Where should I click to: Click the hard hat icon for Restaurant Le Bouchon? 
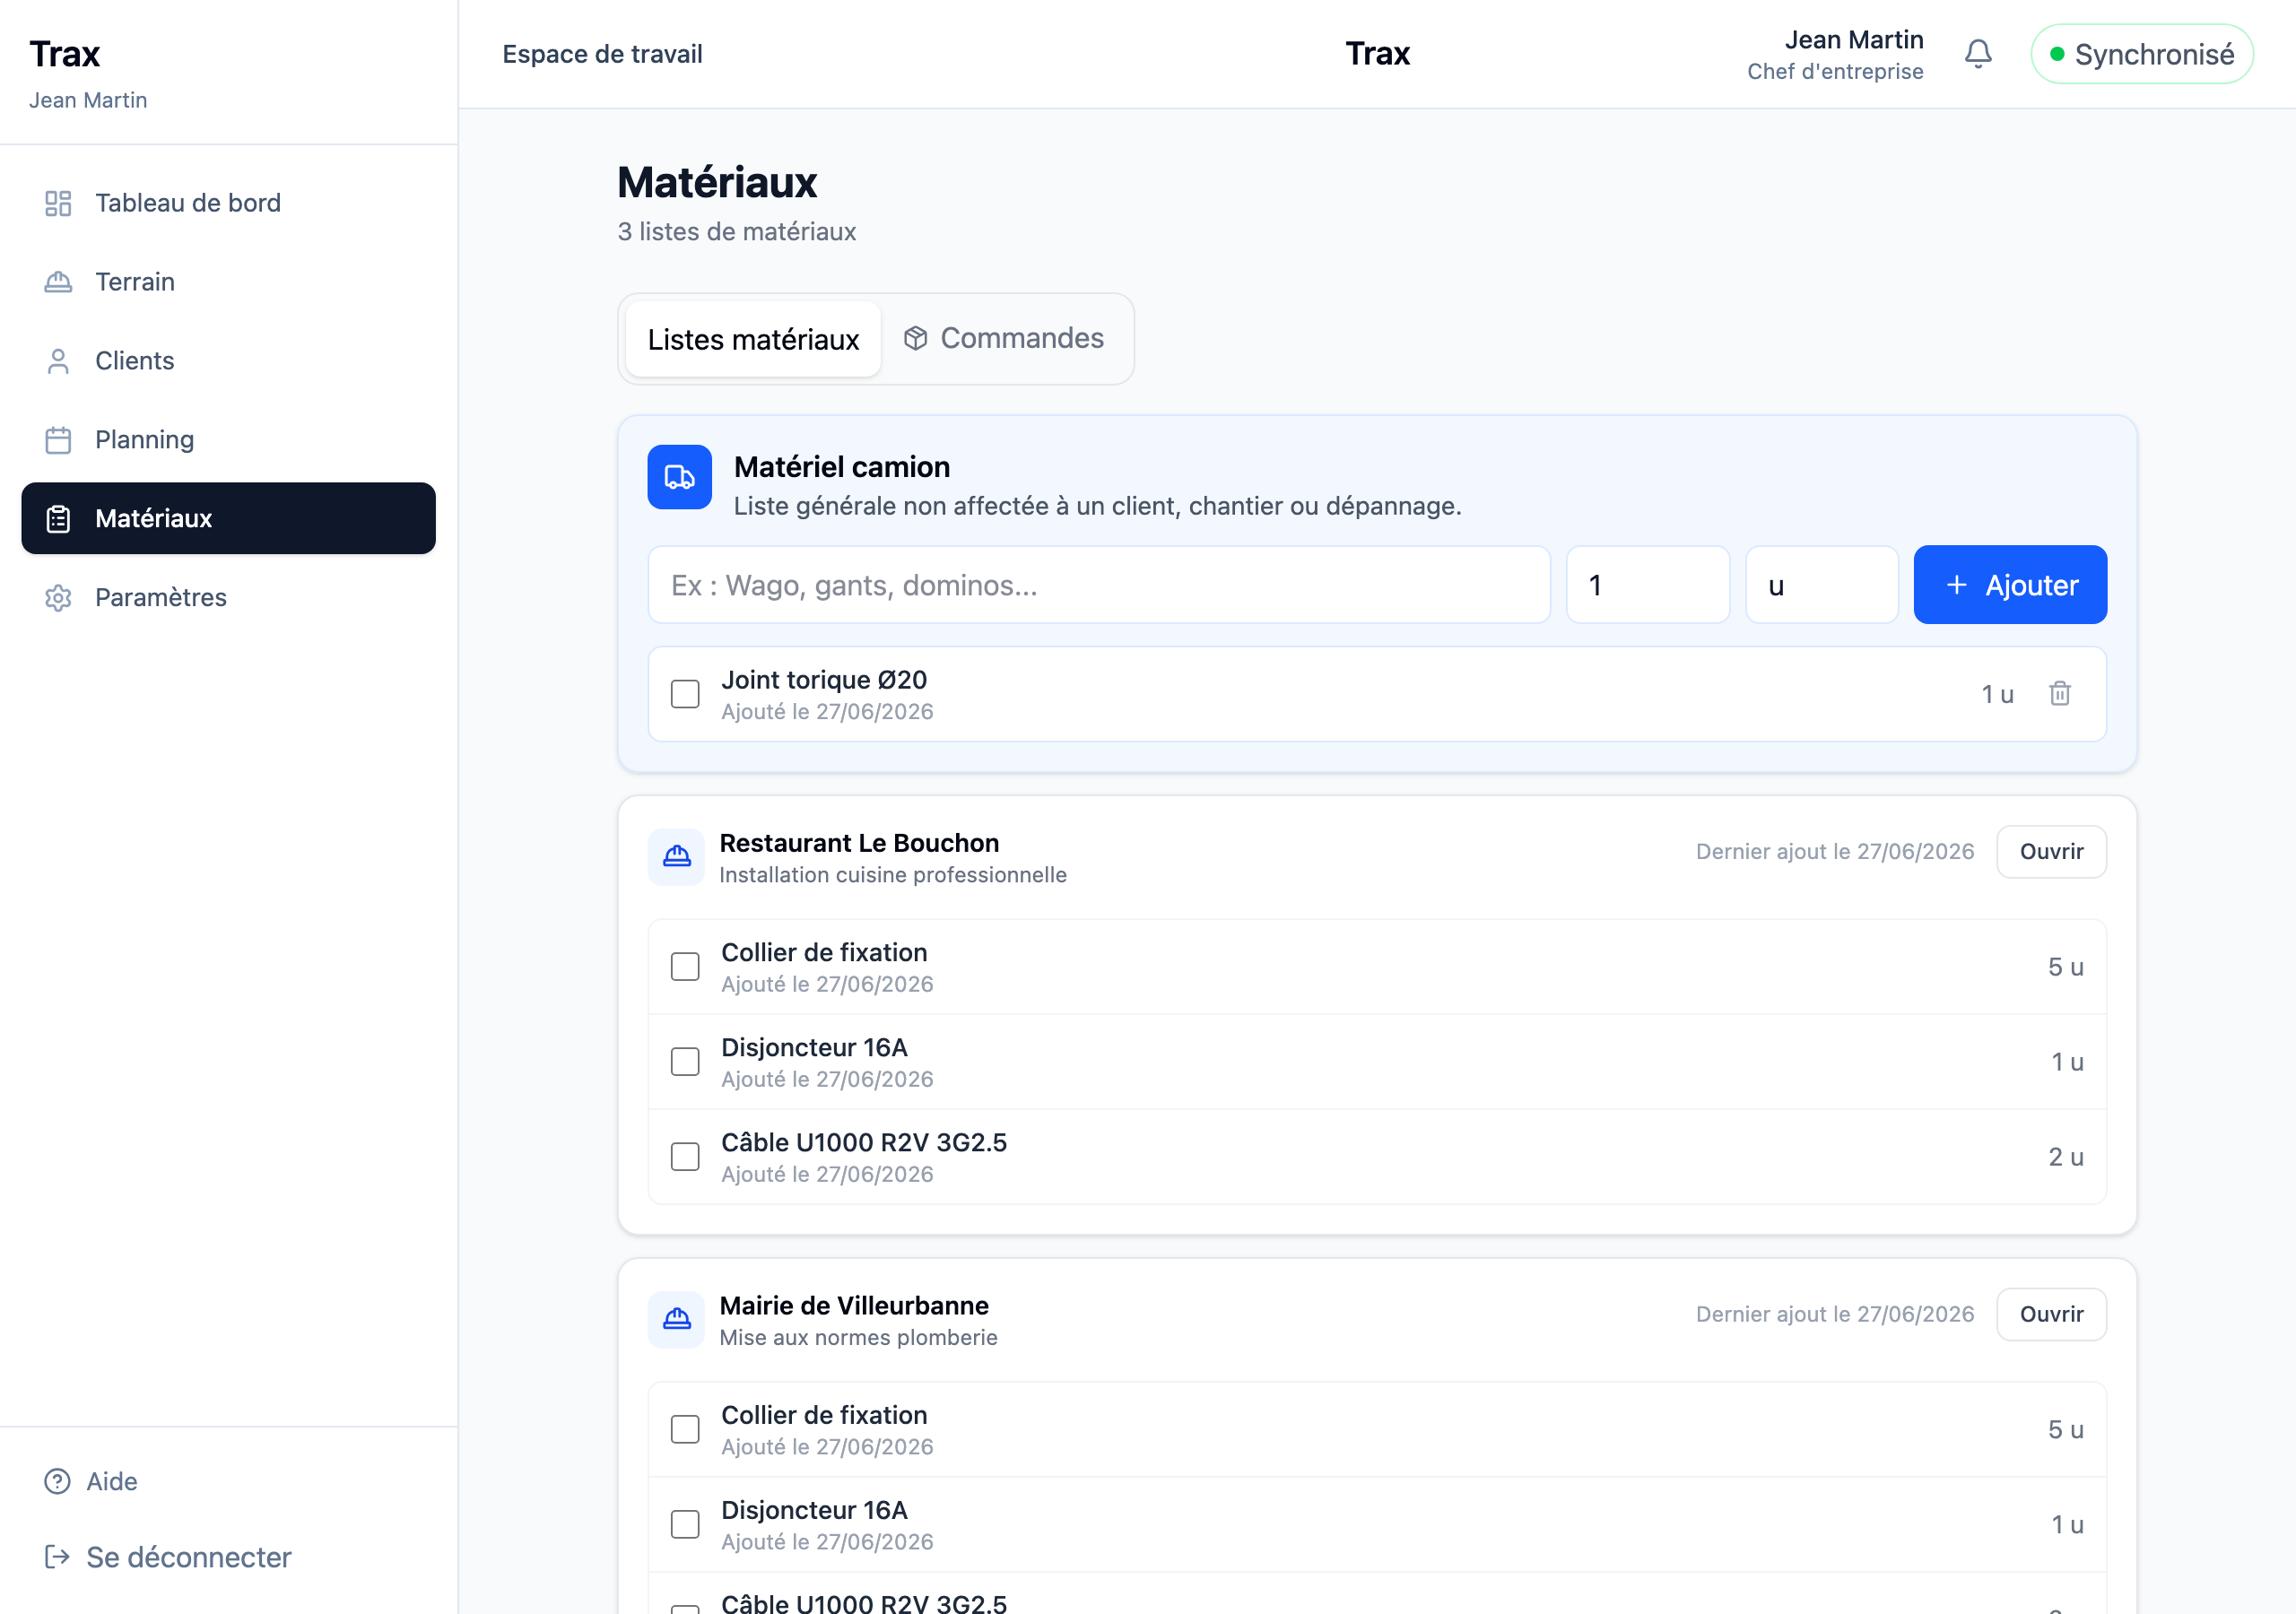(677, 857)
